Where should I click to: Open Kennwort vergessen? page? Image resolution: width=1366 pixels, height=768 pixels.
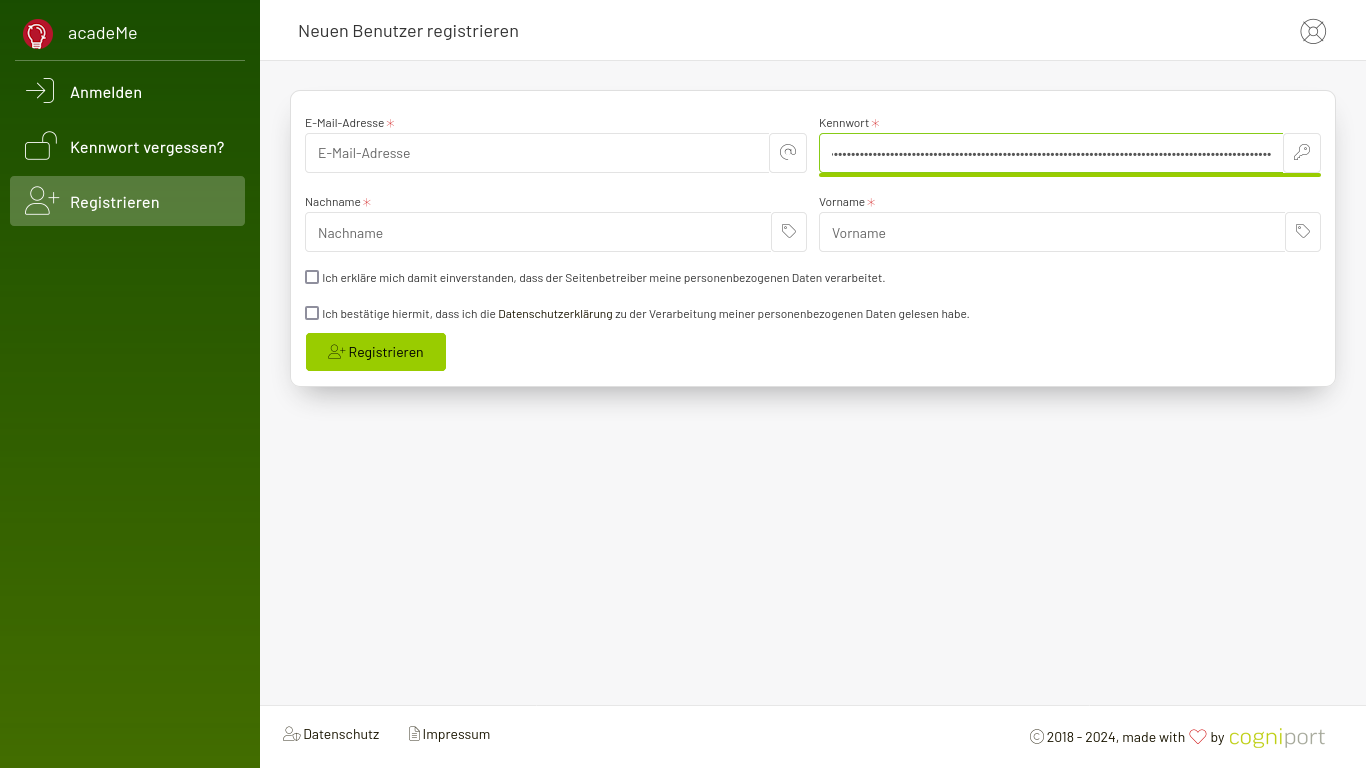[x=127, y=147]
